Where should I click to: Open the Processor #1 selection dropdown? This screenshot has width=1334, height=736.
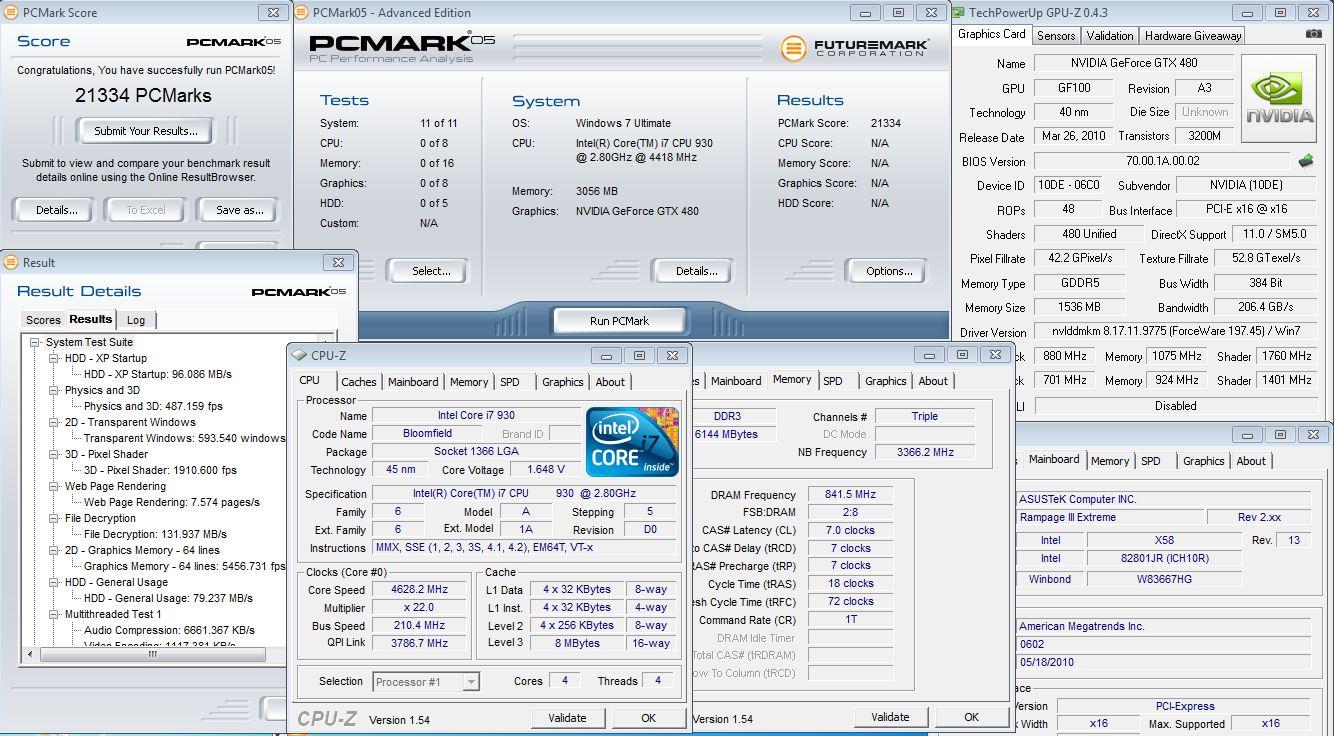[471, 682]
